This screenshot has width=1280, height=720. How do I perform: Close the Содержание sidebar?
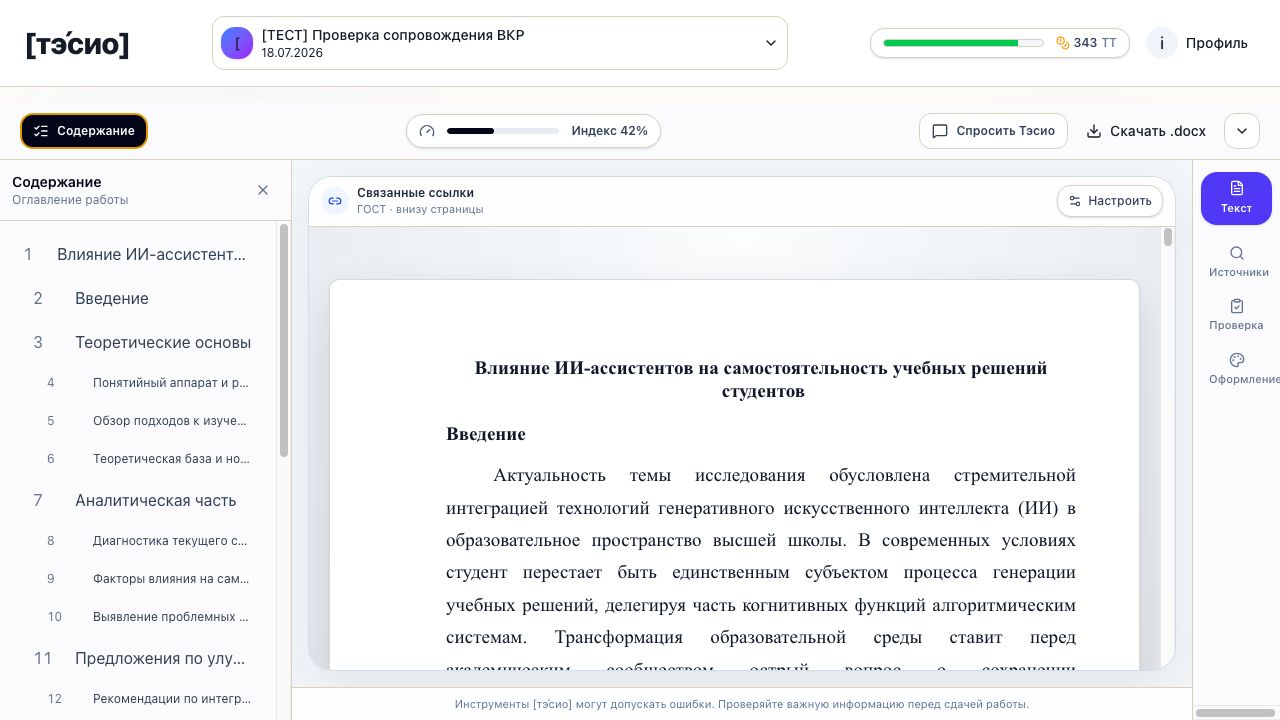[263, 190]
